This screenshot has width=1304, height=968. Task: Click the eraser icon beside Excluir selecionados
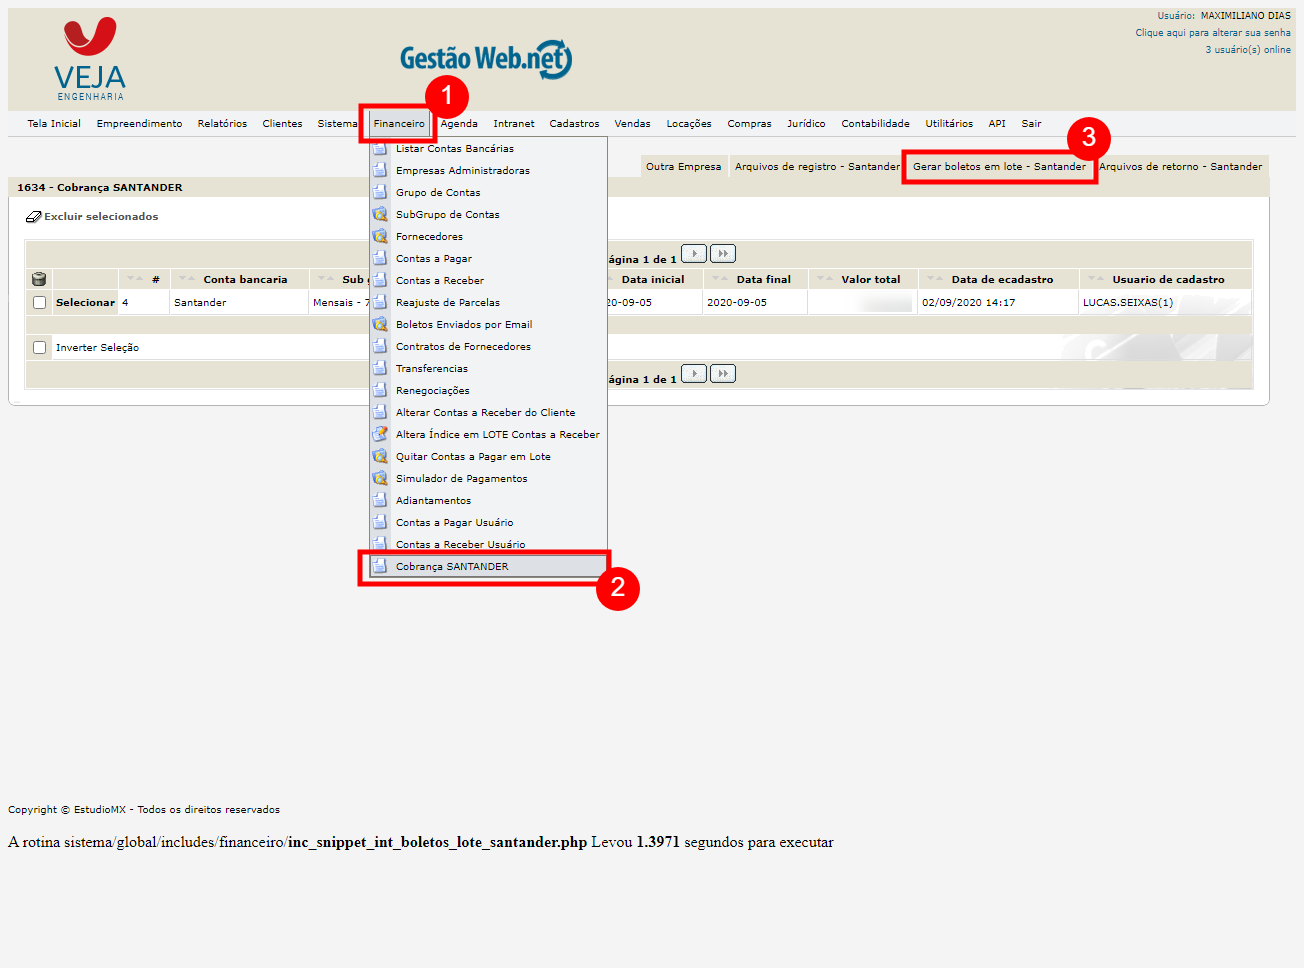point(34,216)
